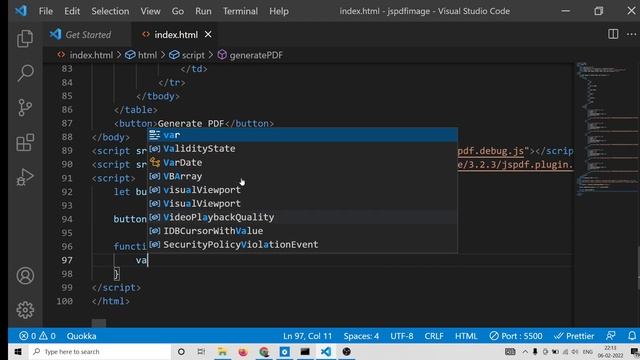Viewport: 640px width, 360px height.
Task: Select the index.html editor tab
Action: pos(176,35)
